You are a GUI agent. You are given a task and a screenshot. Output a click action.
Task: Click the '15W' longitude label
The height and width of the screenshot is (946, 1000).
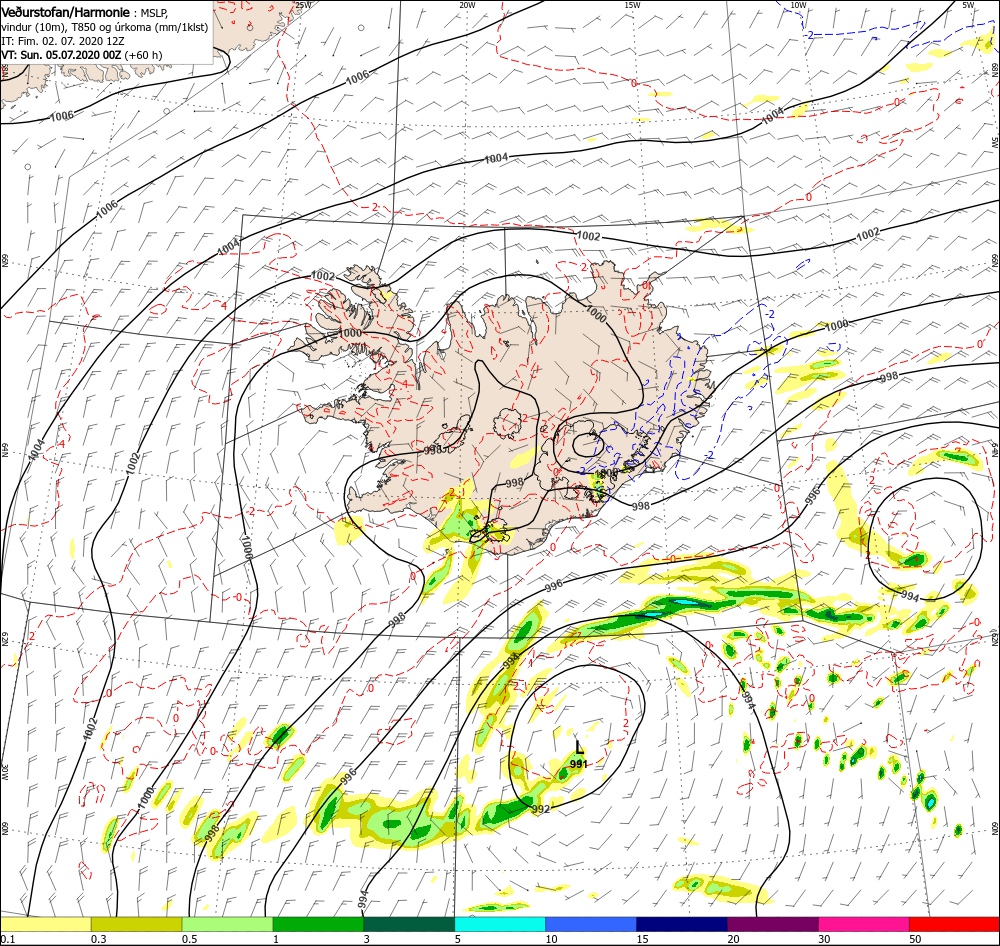(632, 5)
